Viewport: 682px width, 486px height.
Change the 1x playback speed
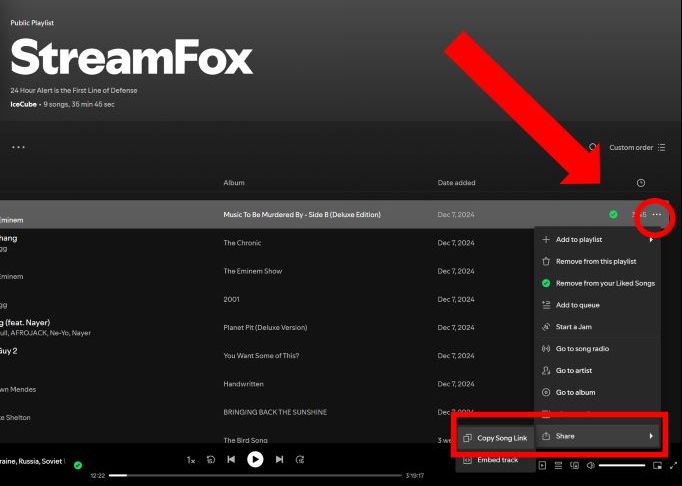191,459
